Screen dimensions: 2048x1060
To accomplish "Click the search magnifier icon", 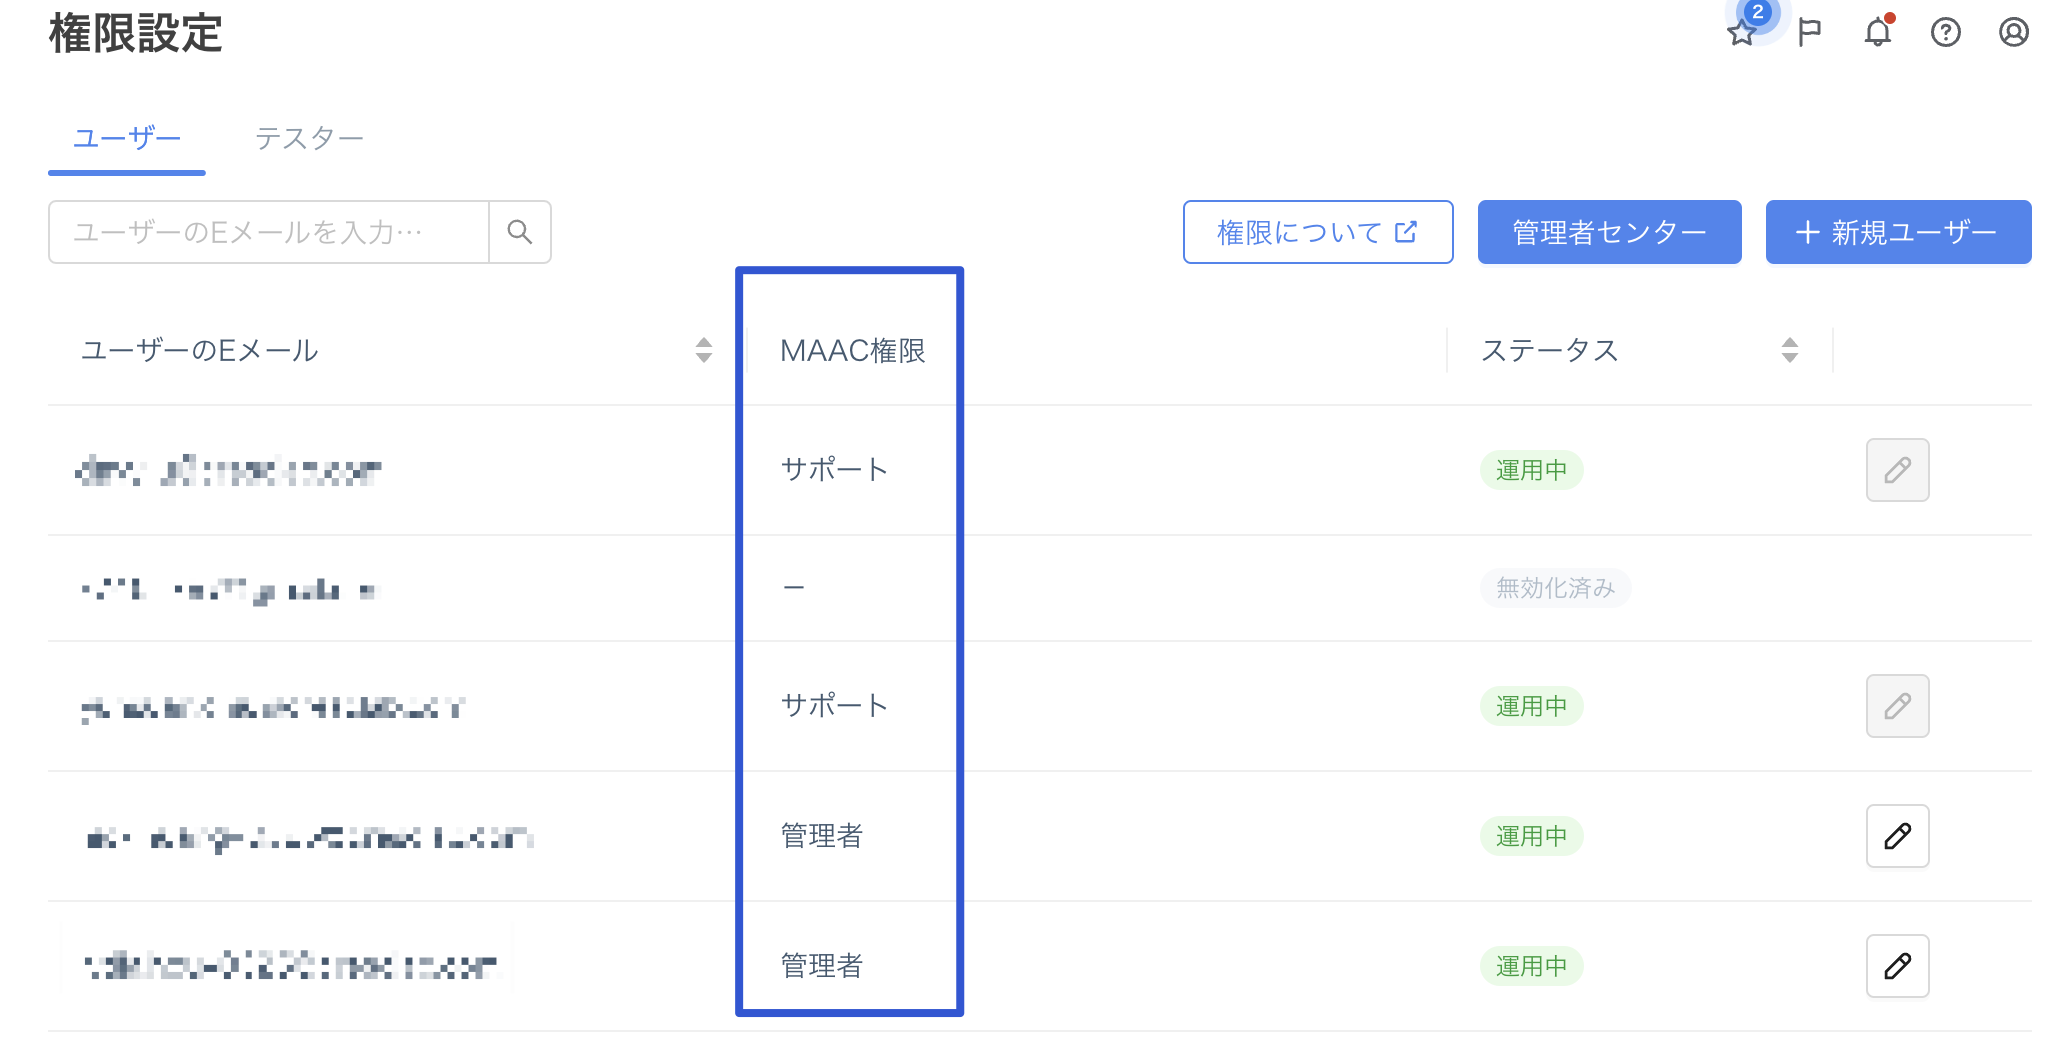I will point(519,232).
